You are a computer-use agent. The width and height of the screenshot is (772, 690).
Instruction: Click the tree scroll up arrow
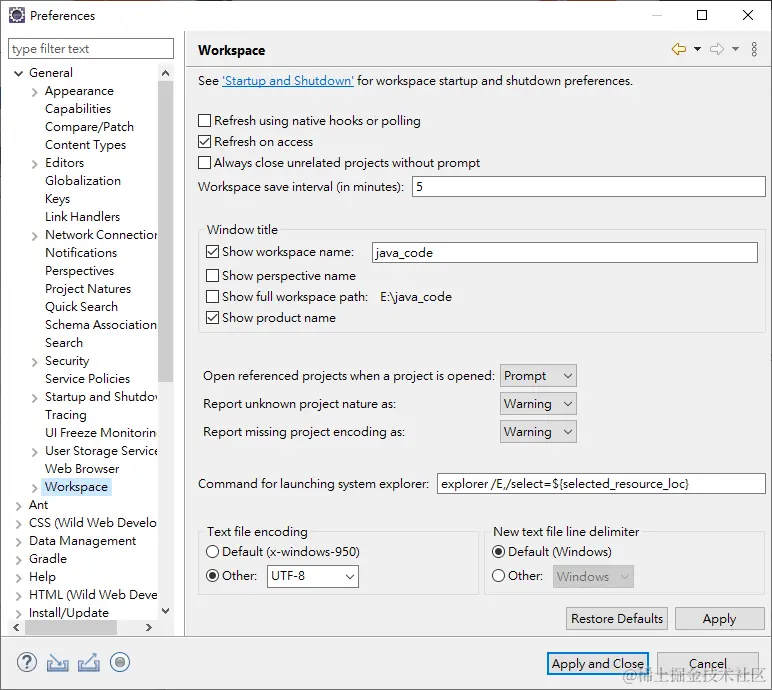coord(165,73)
